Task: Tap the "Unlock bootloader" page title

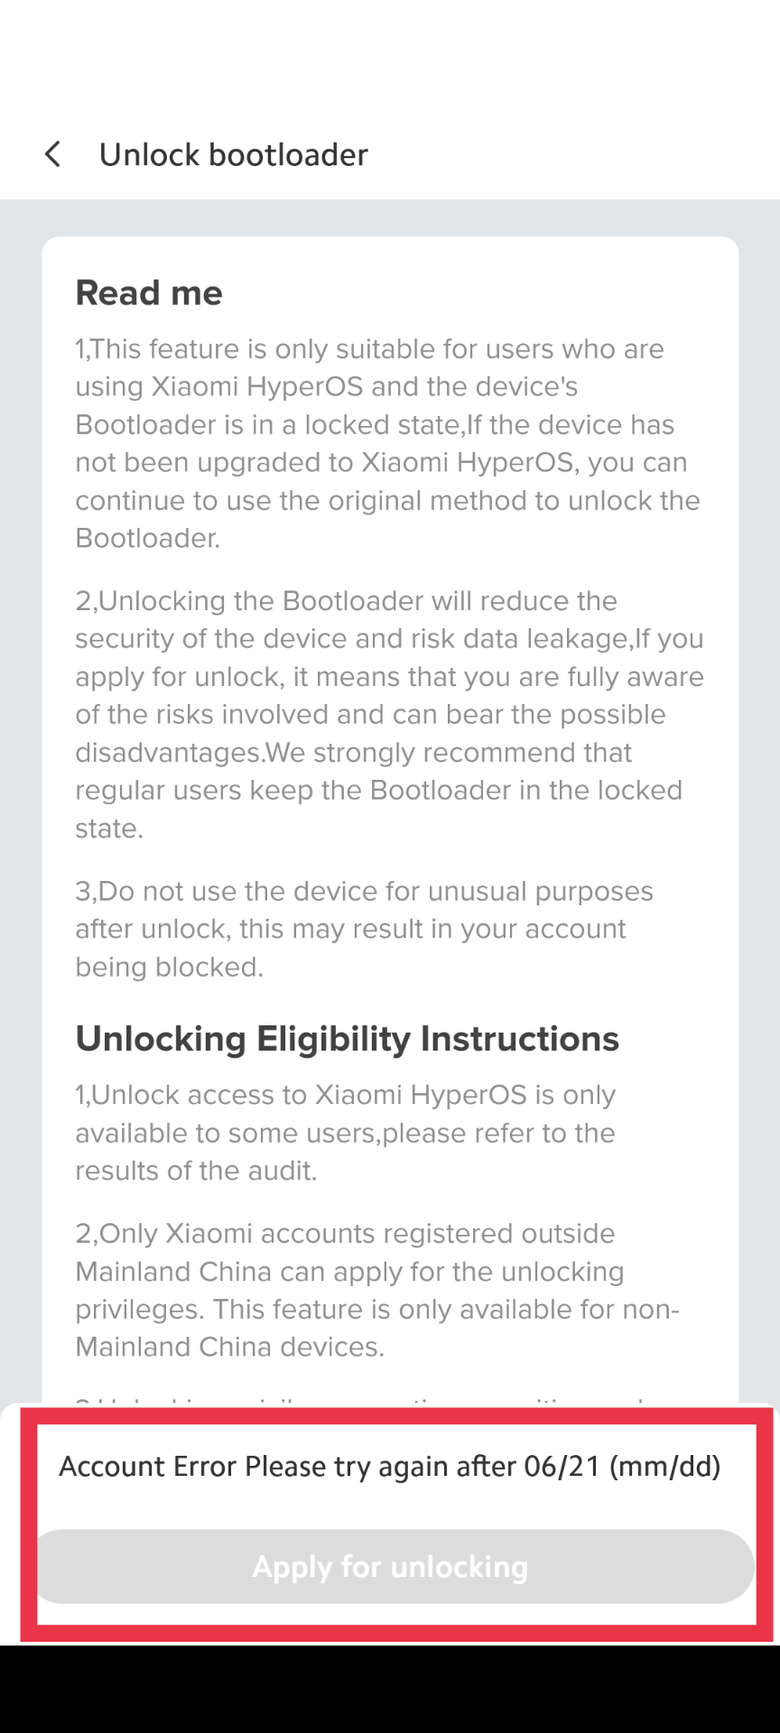Action: coord(233,154)
